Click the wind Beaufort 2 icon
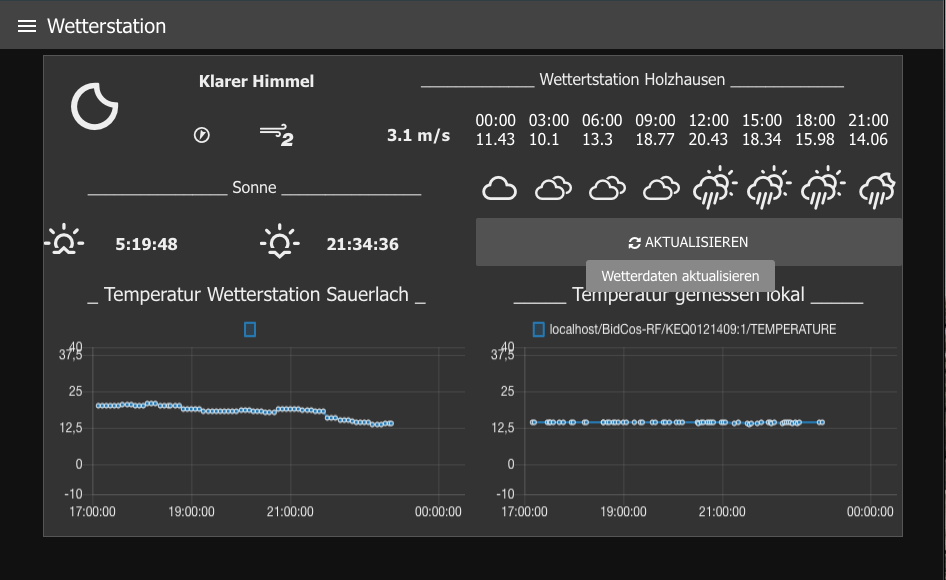The width and height of the screenshot is (946, 580). click(276, 135)
